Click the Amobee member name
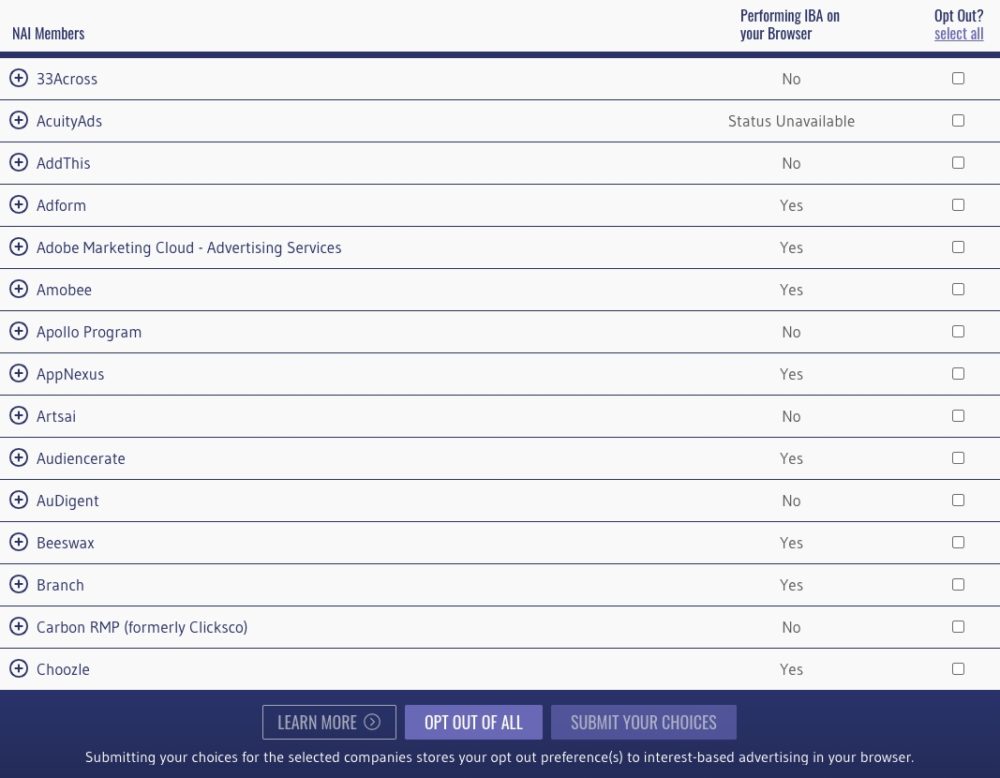The width and height of the screenshot is (1000, 778). (64, 290)
